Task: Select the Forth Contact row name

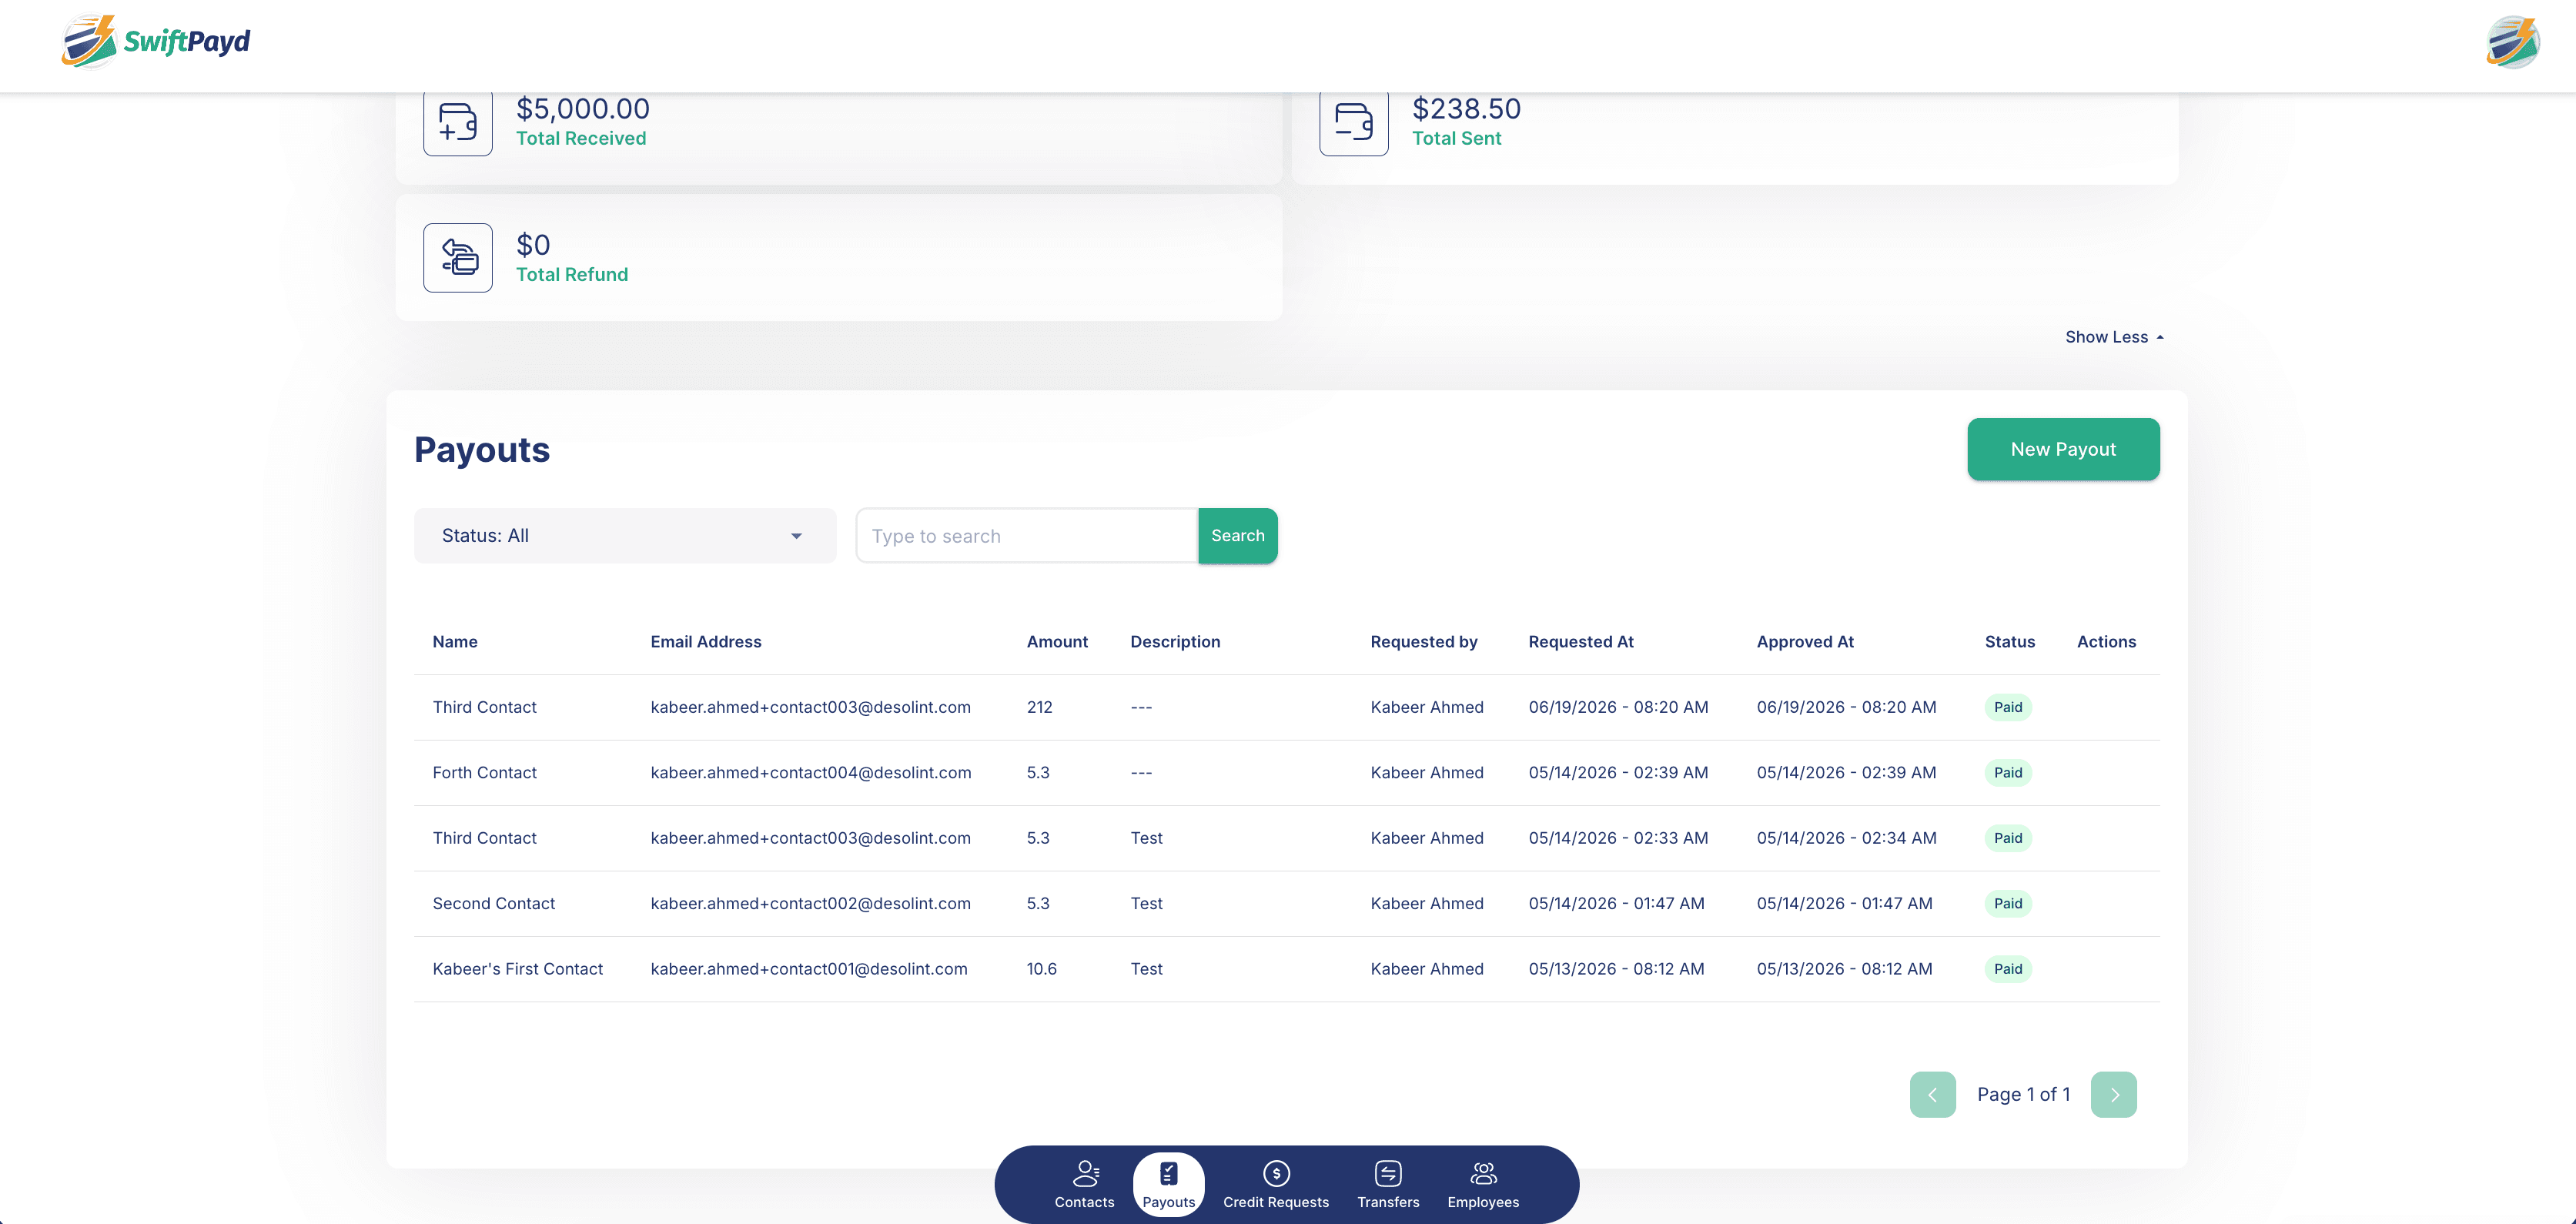Action: (x=485, y=773)
